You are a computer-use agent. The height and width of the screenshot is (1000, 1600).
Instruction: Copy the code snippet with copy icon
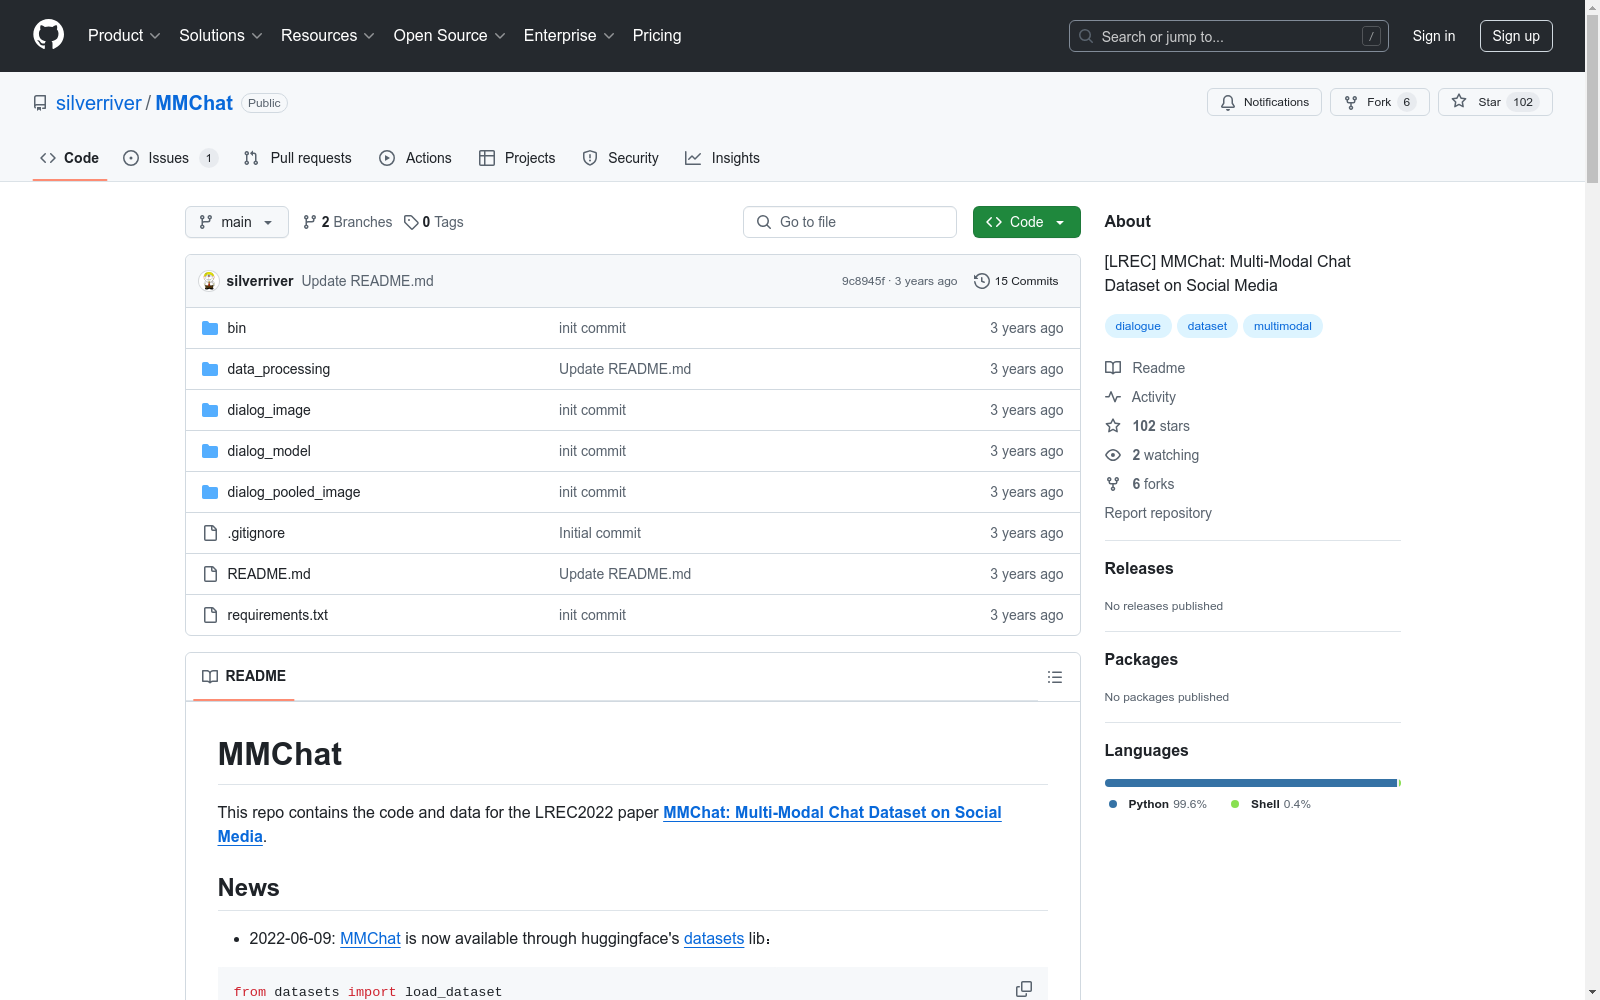pyautogui.click(x=1024, y=989)
